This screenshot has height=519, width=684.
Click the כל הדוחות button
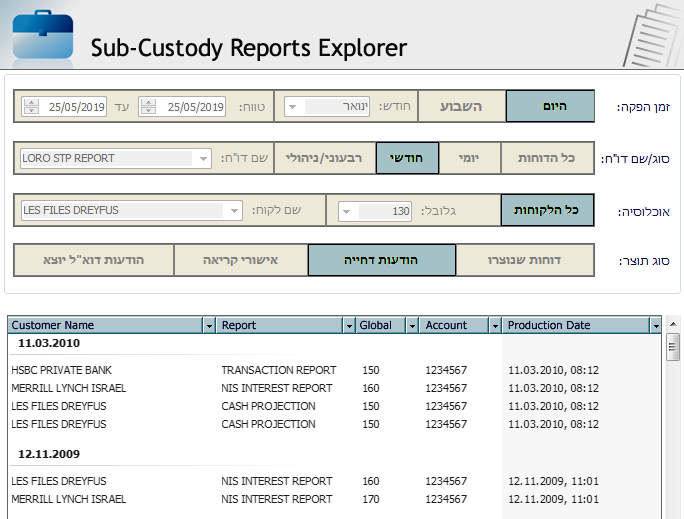(x=548, y=158)
